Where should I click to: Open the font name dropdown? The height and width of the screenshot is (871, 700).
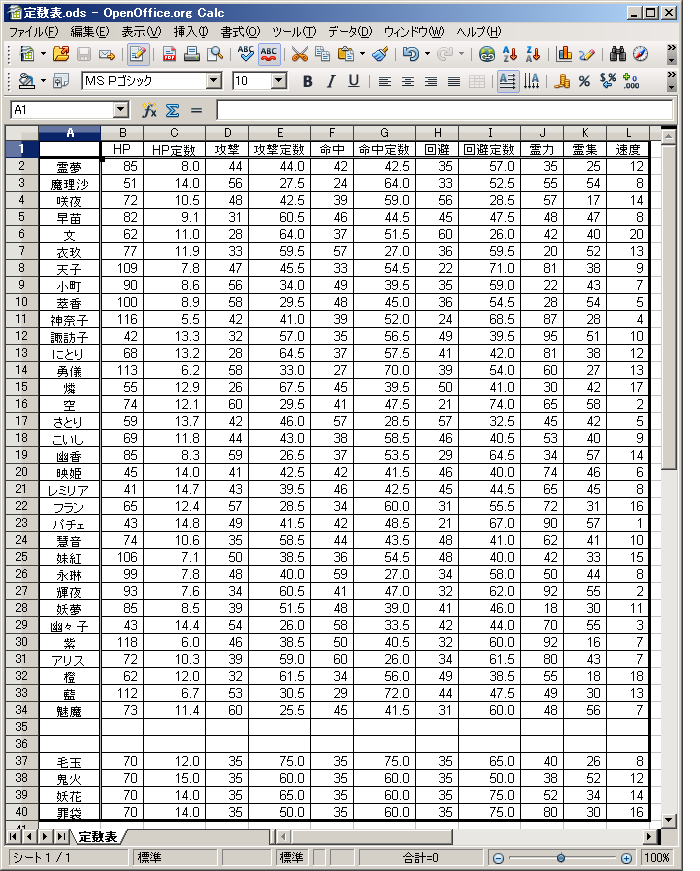pos(214,81)
